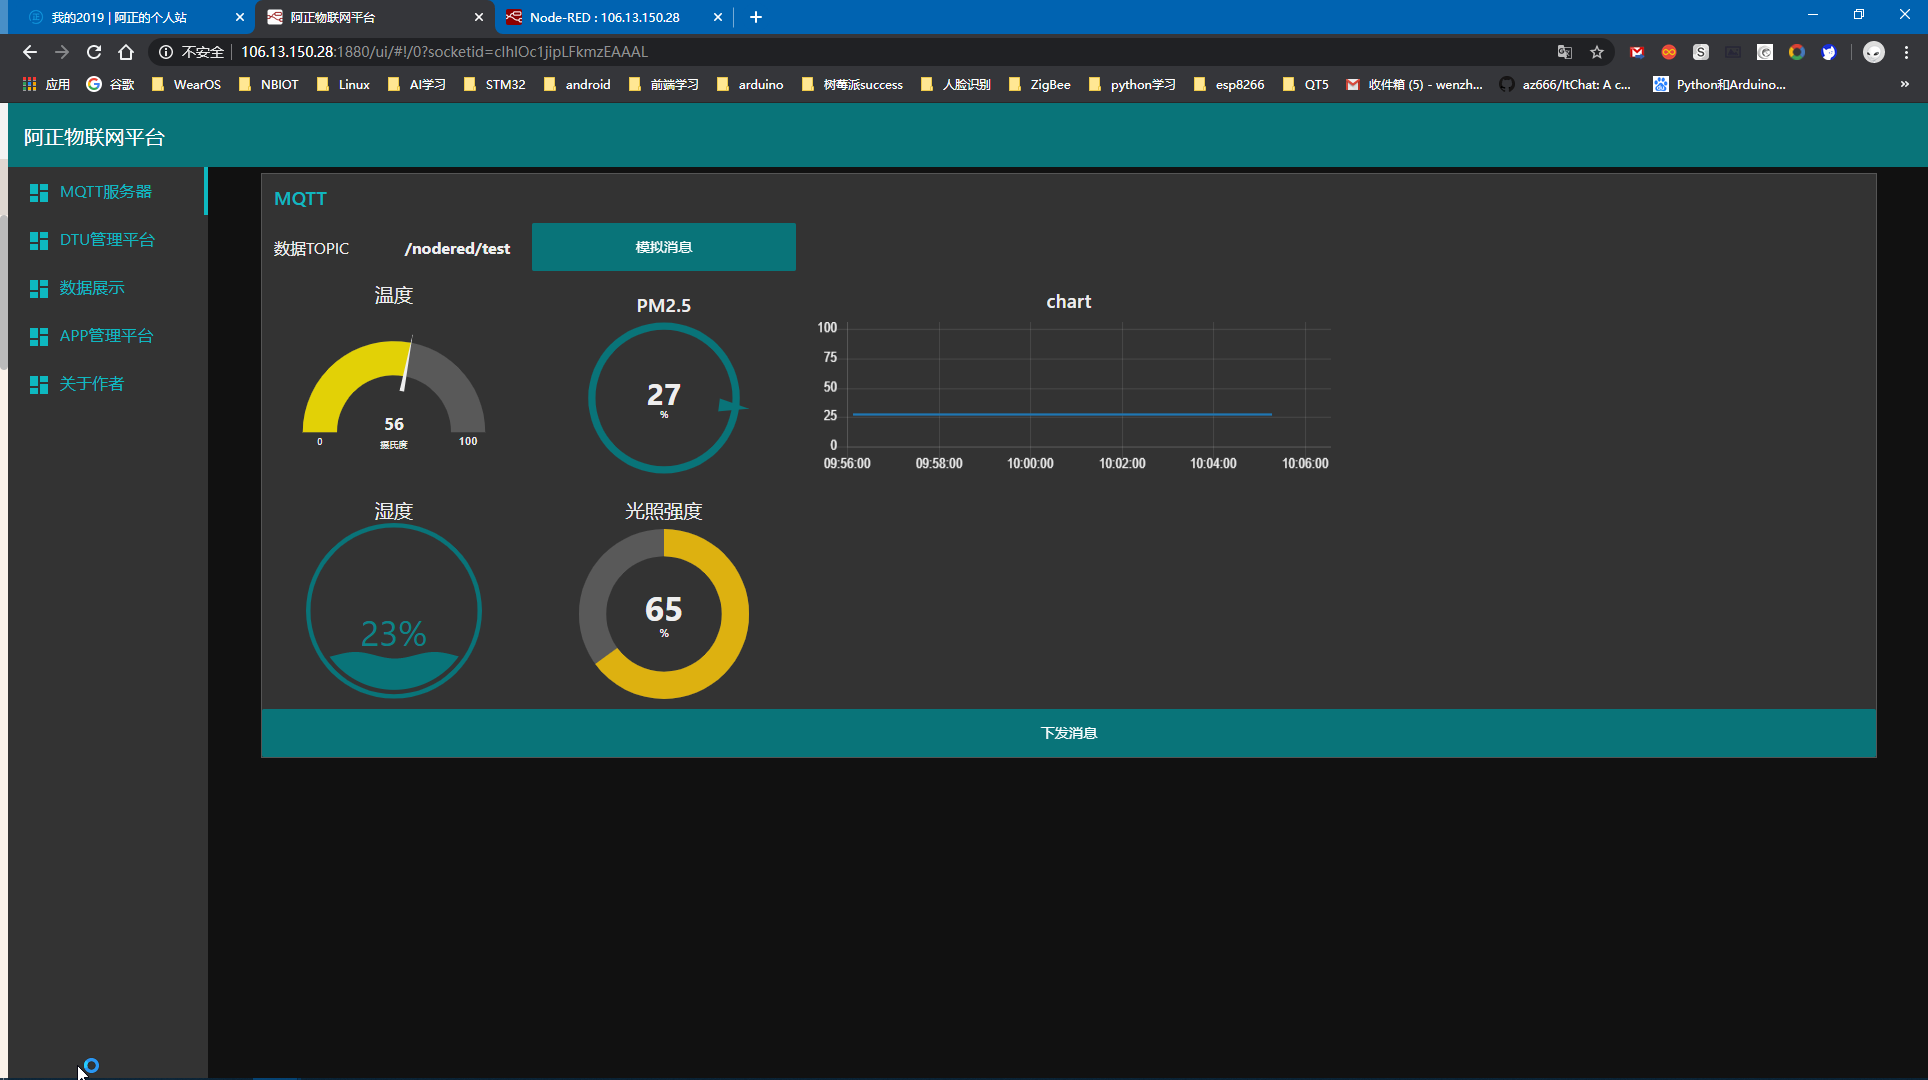Click the not-secure site info icon

[x=166, y=52]
